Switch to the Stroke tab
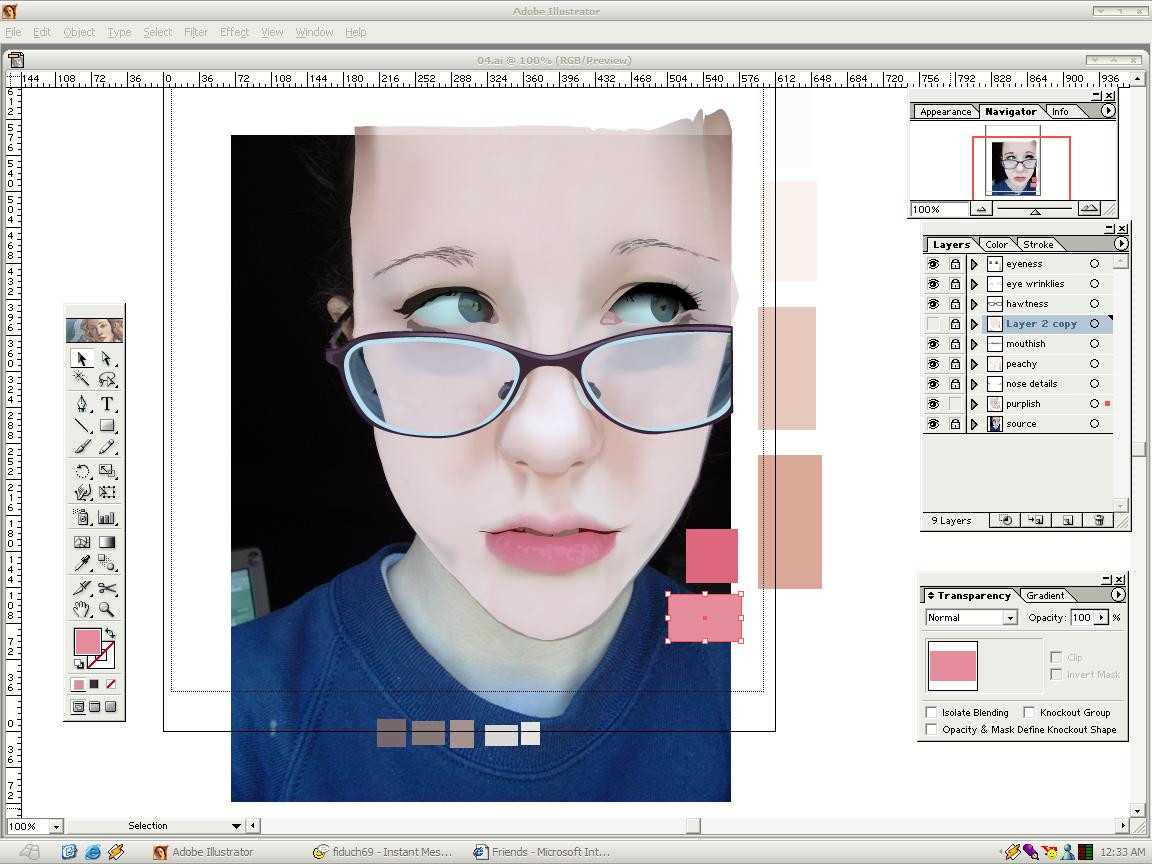 (x=1038, y=245)
